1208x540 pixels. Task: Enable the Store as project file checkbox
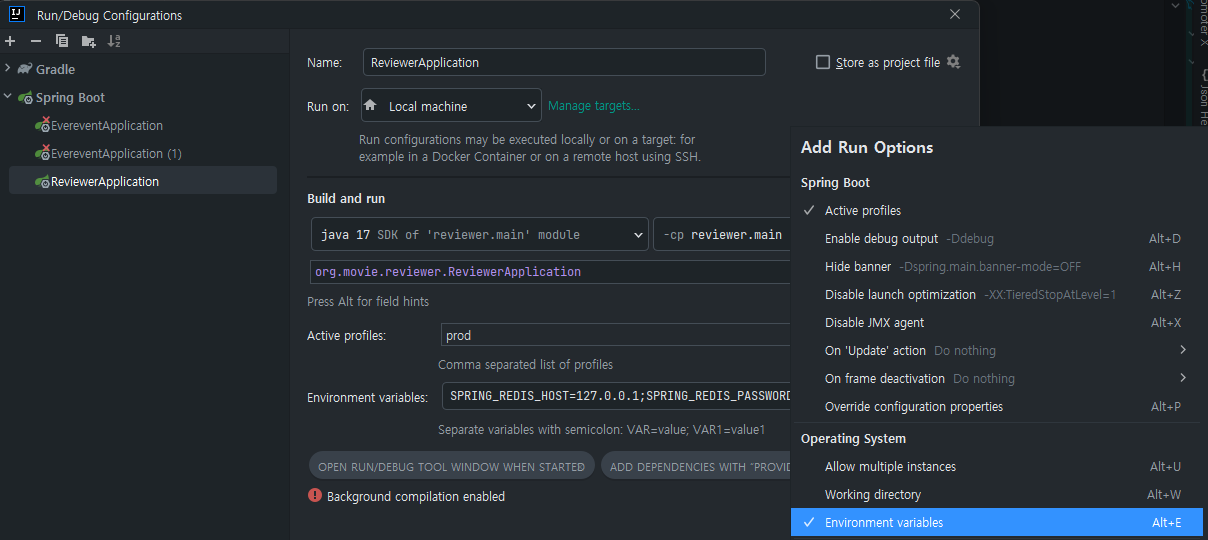pos(823,62)
